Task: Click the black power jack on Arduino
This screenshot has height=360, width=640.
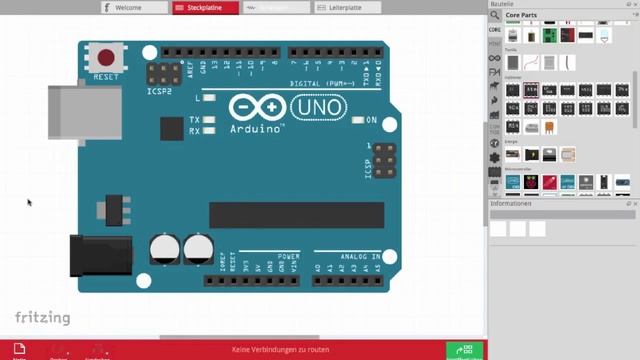Action: [101, 256]
